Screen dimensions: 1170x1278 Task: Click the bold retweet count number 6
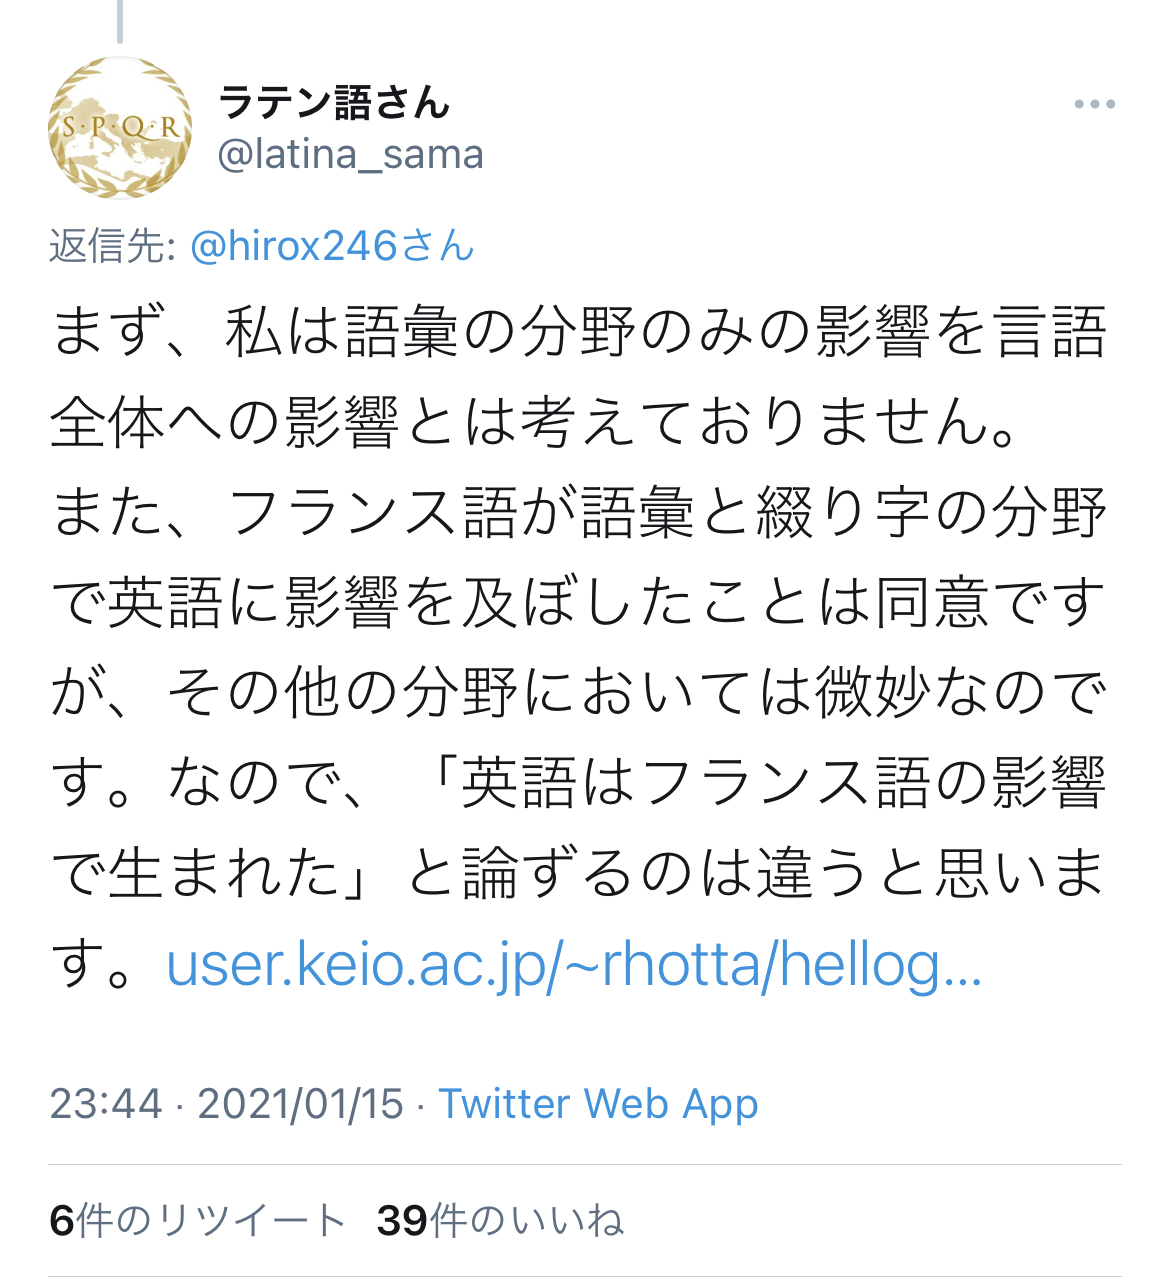tap(62, 1221)
